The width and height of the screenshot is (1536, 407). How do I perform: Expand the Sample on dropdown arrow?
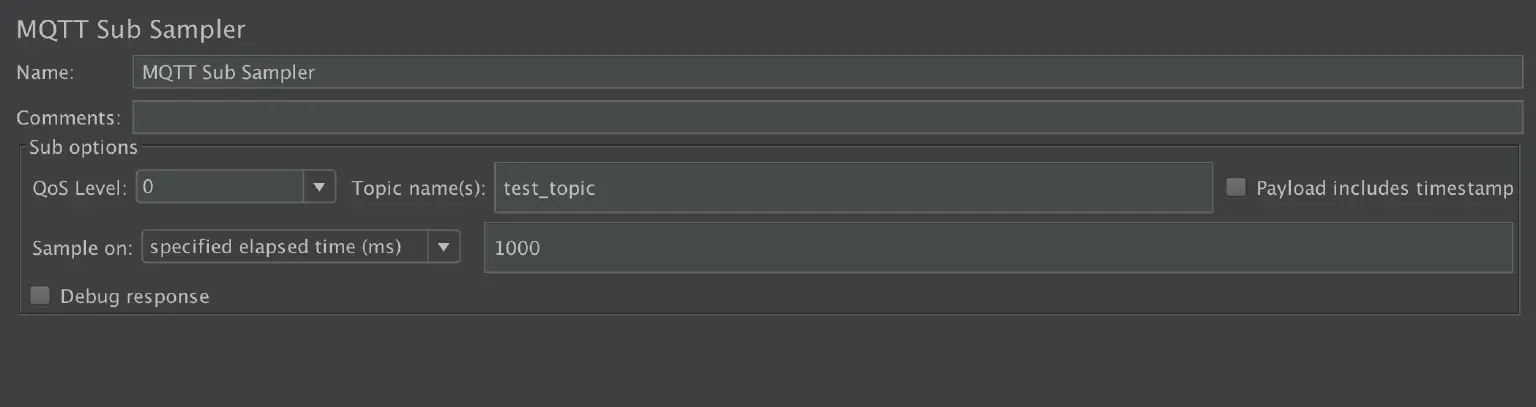tap(443, 246)
